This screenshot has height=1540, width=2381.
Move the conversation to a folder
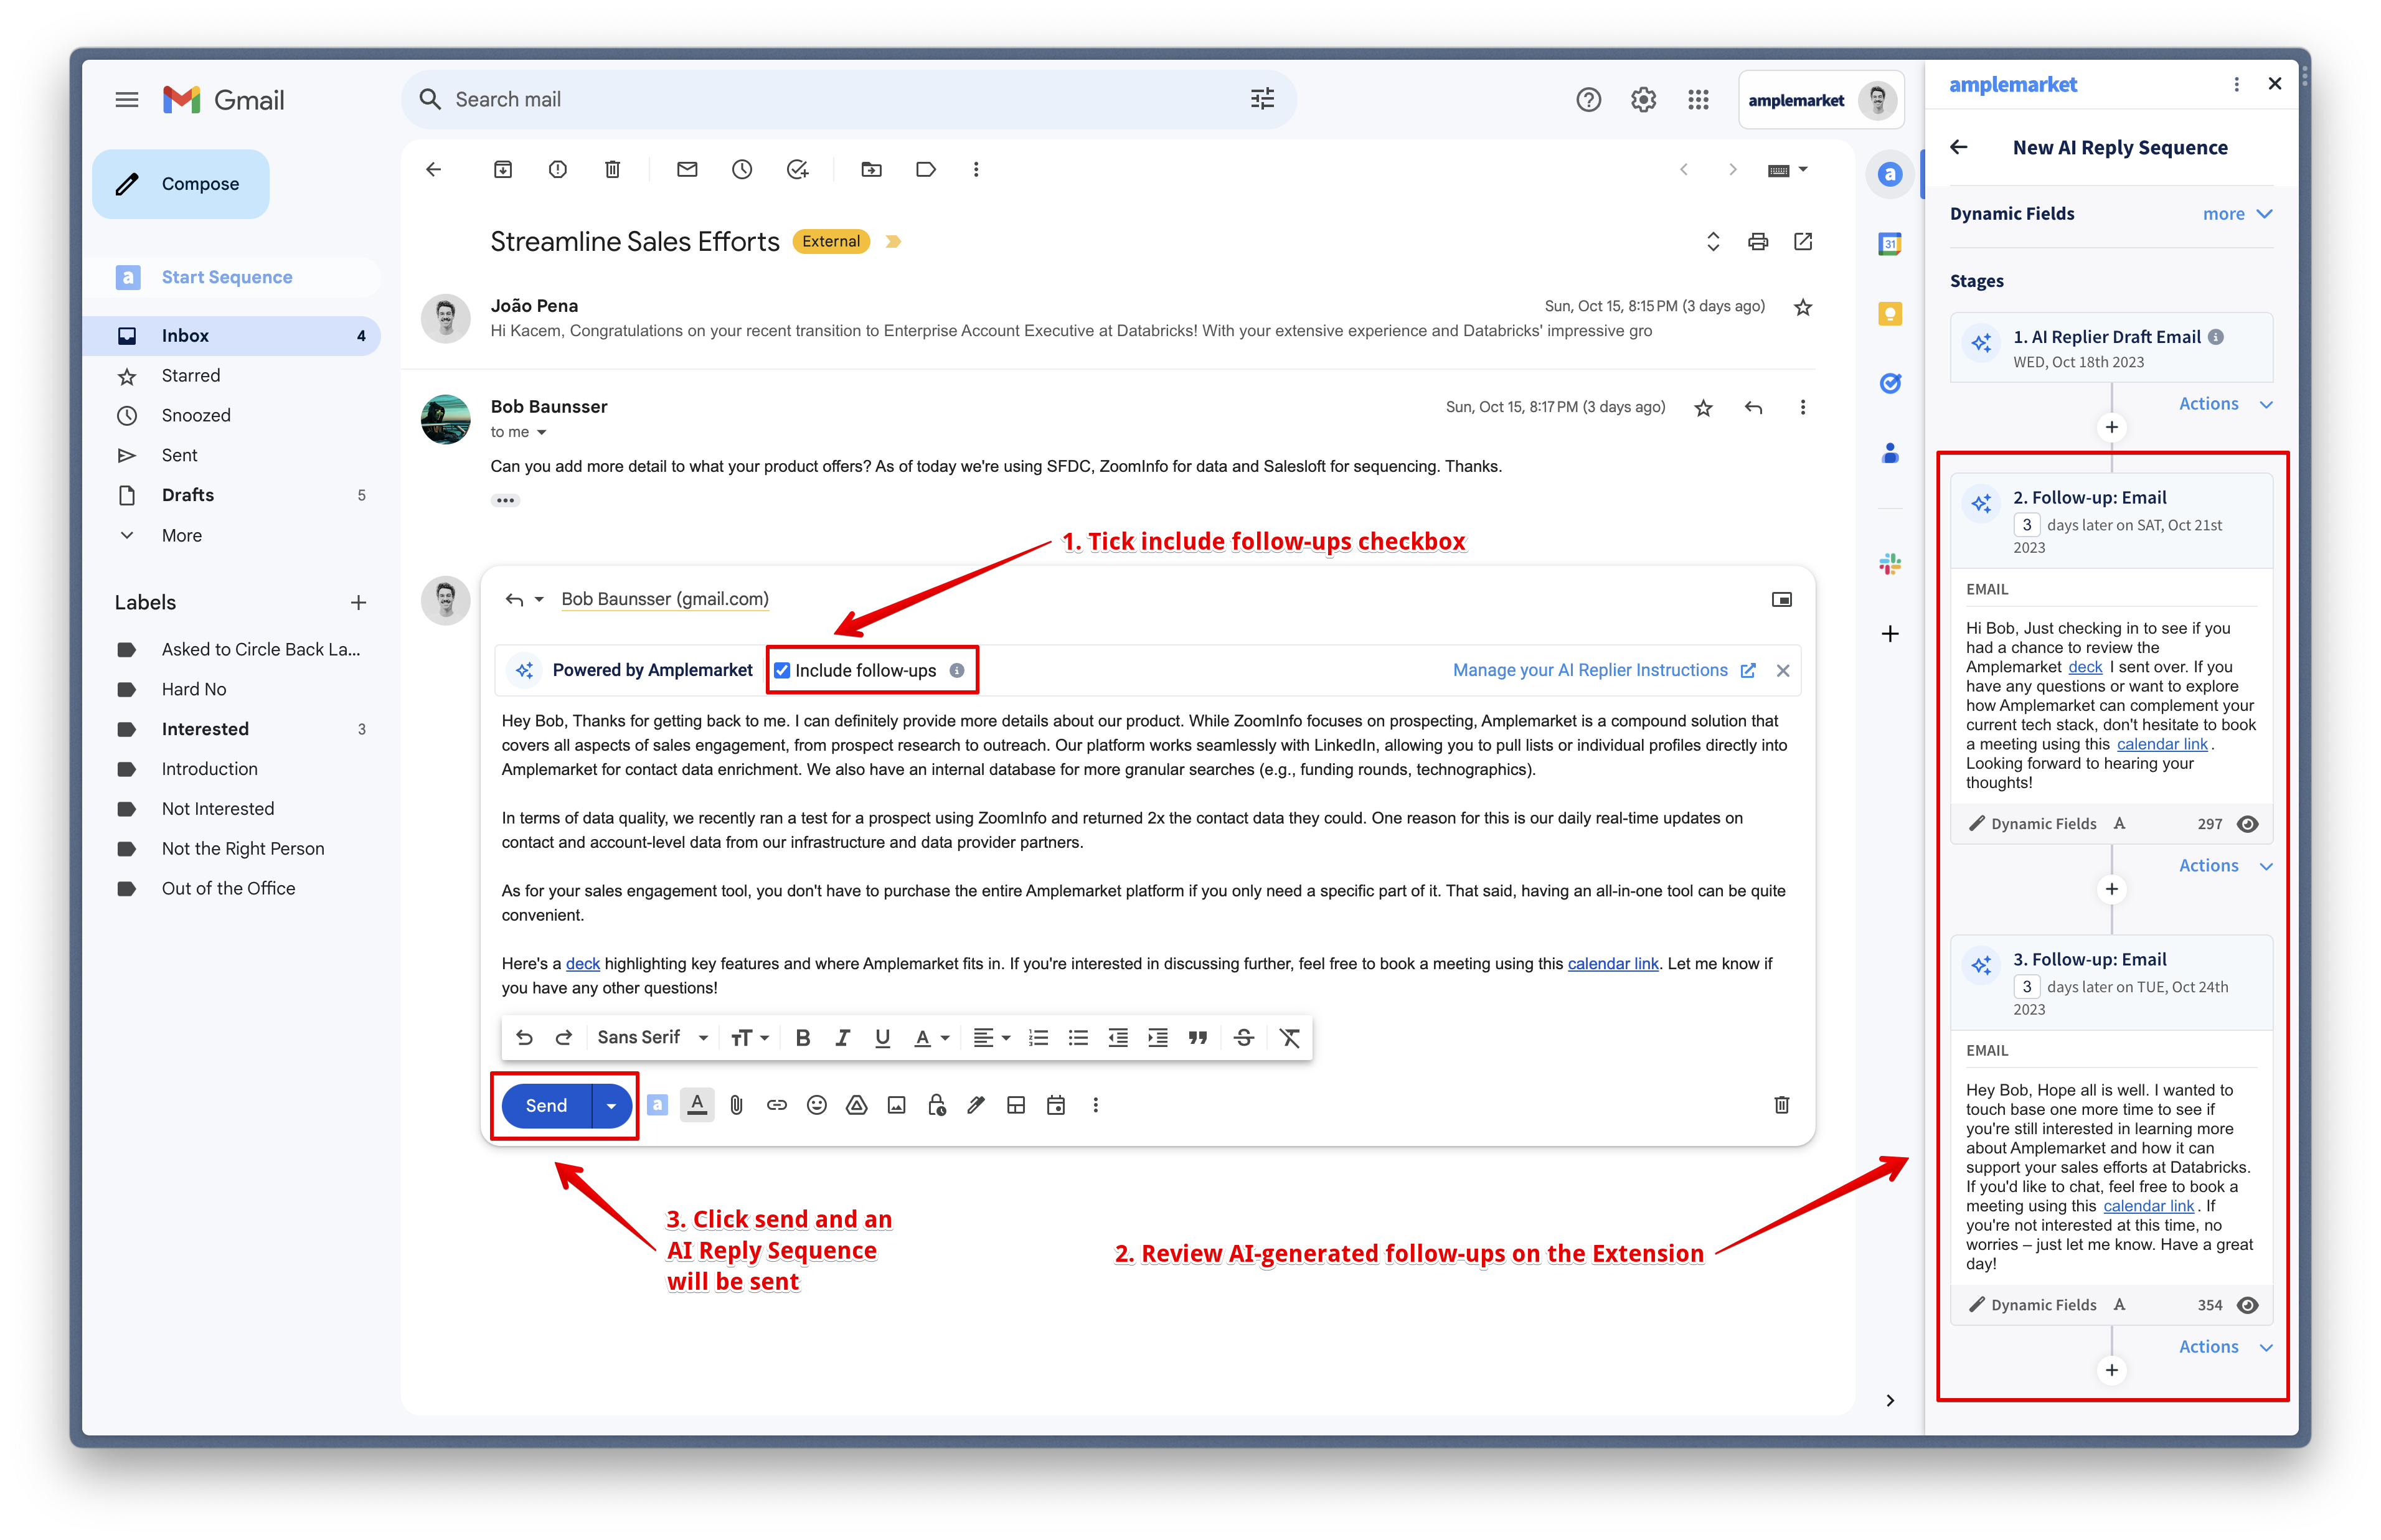[x=872, y=170]
